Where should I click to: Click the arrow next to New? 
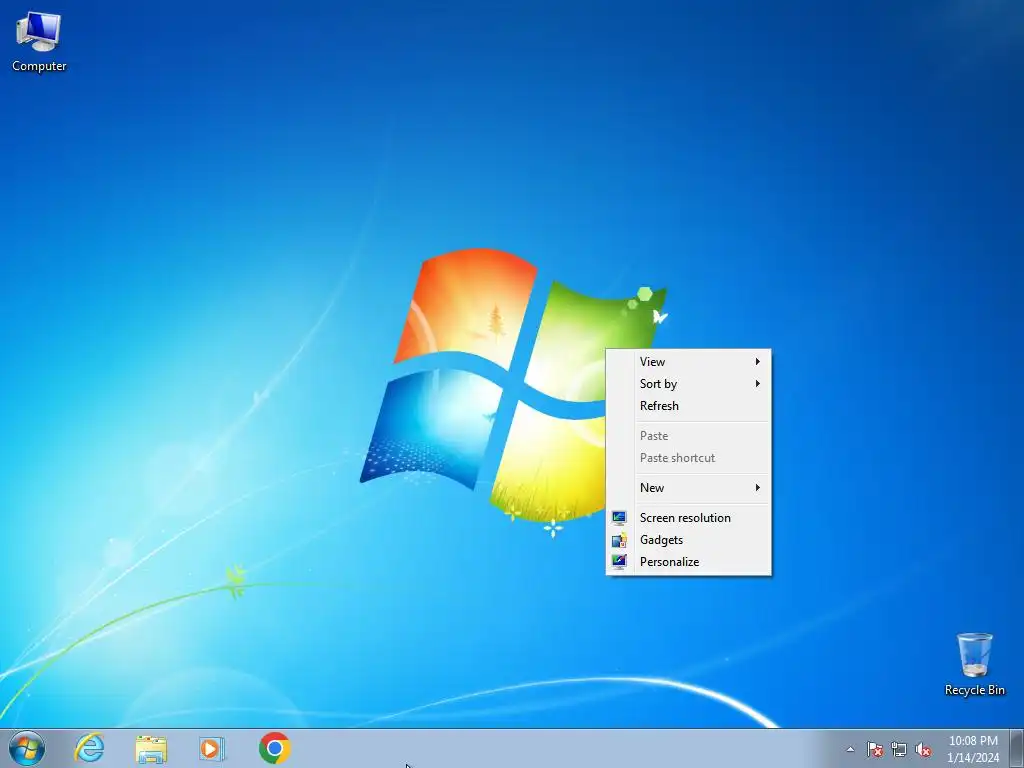click(758, 488)
